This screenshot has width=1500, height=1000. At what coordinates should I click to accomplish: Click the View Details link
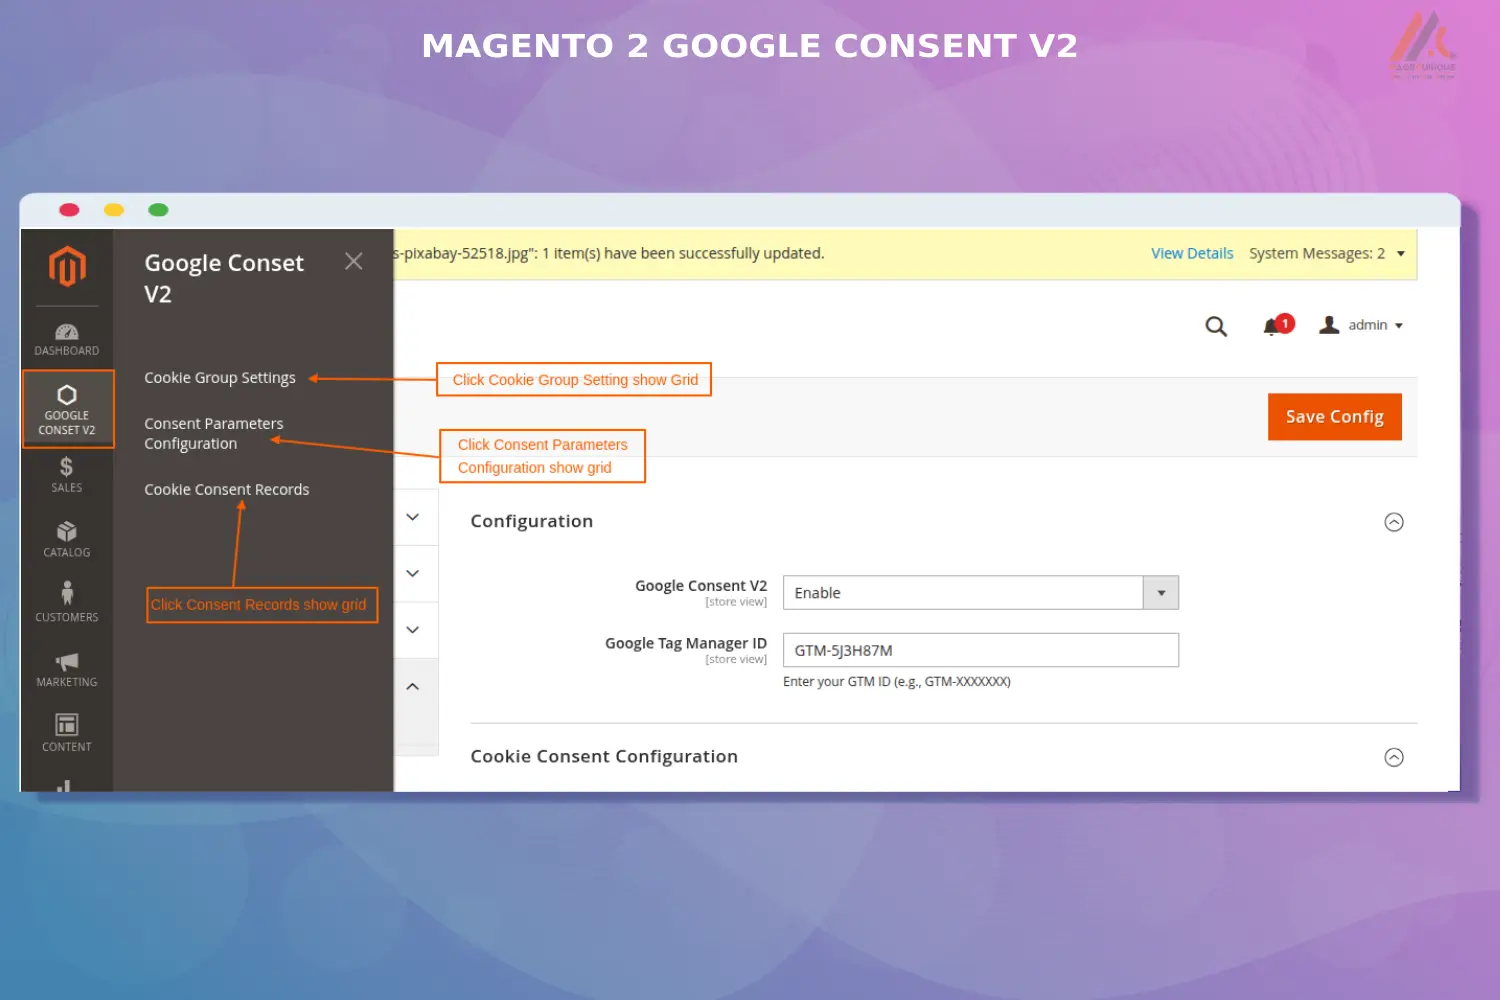click(1192, 253)
